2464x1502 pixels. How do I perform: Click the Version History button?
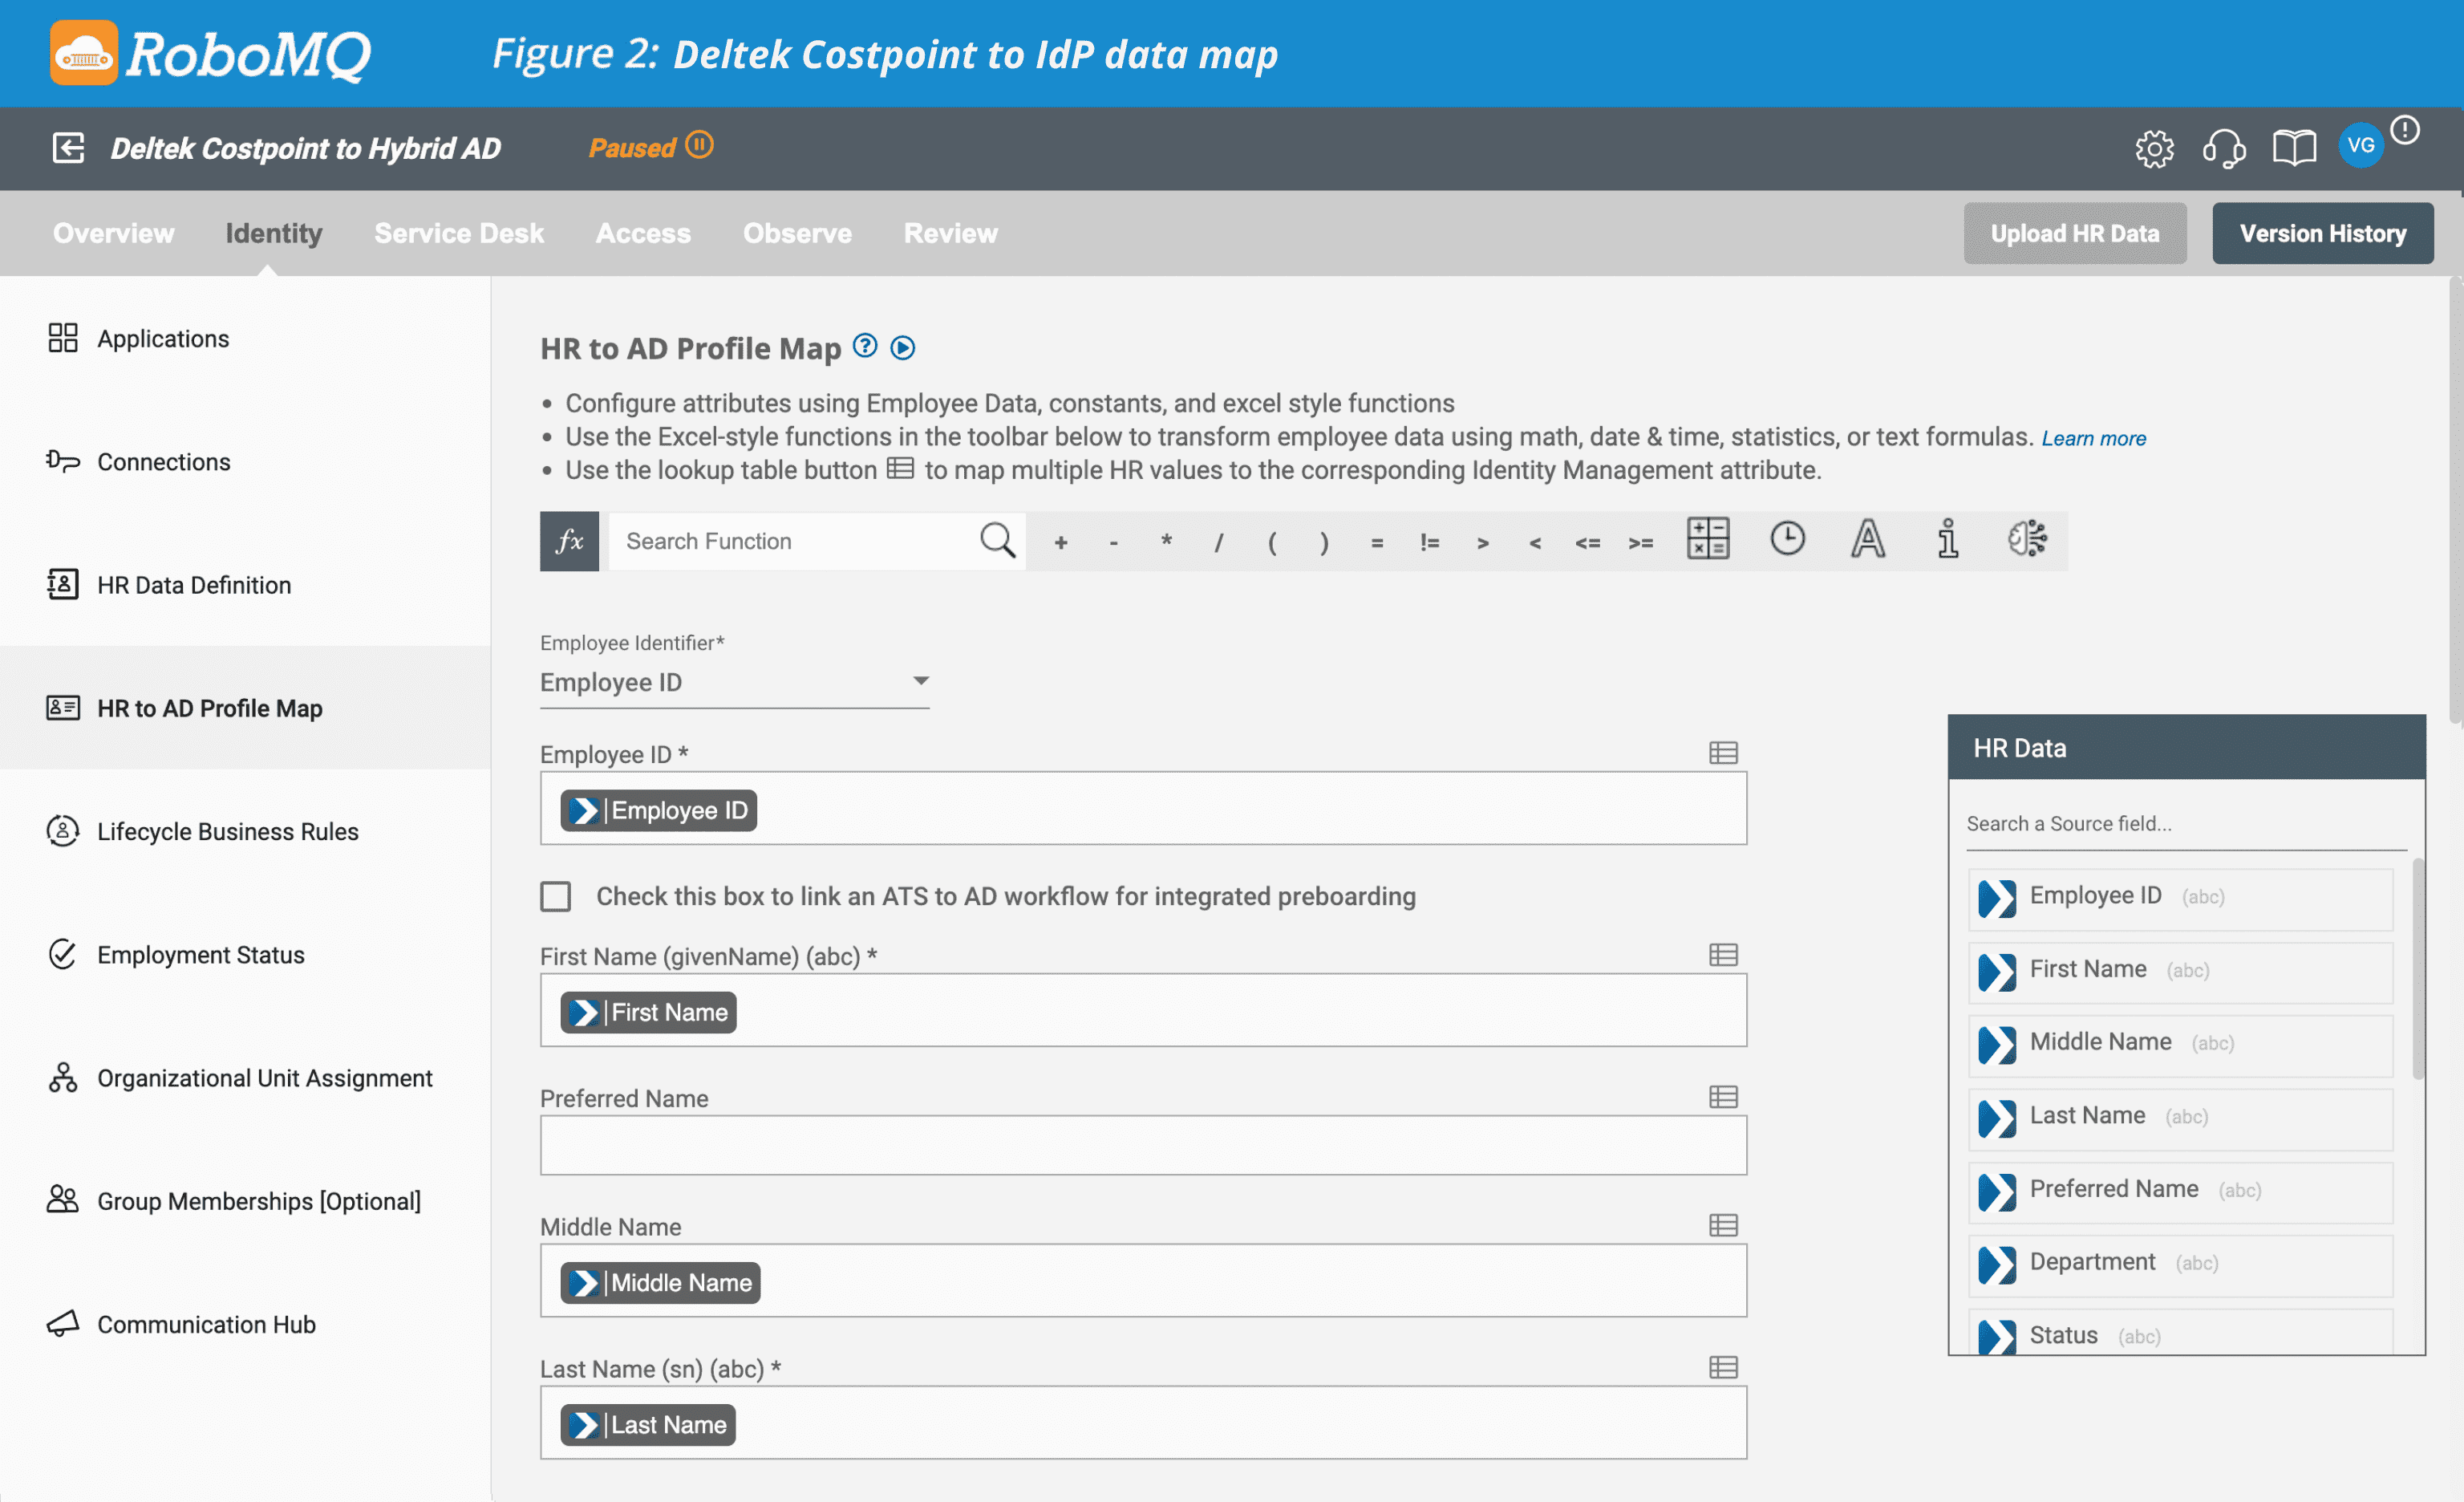pos(2322,233)
